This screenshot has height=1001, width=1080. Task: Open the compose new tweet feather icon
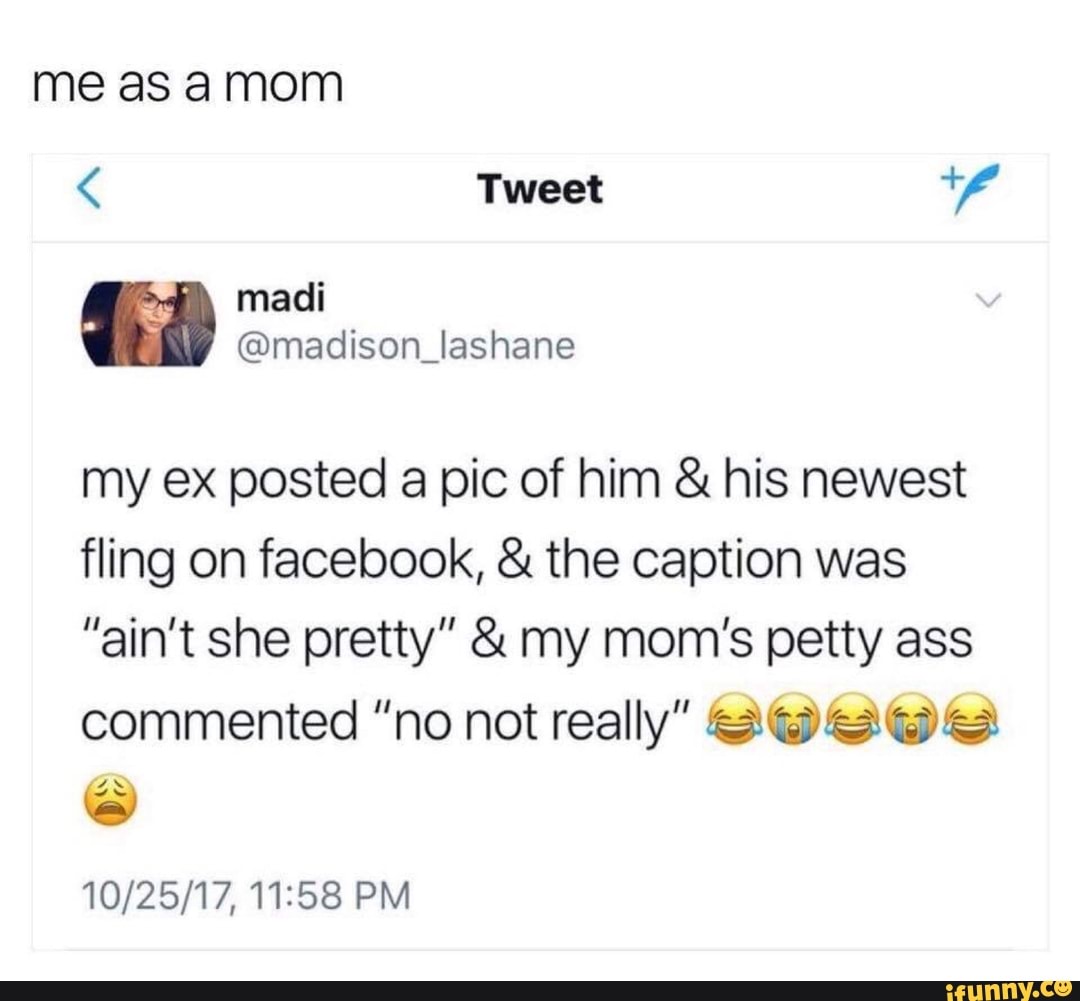[x=970, y=188]
